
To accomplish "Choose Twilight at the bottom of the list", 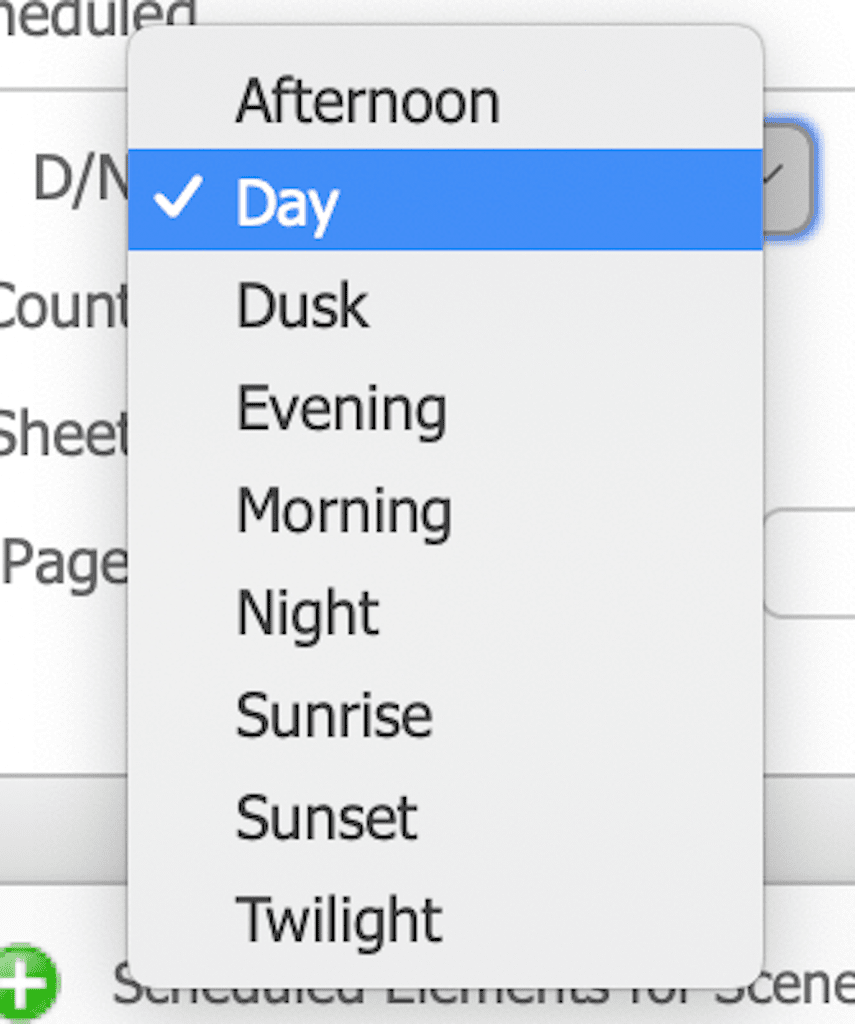I will (x=339, y=919).
